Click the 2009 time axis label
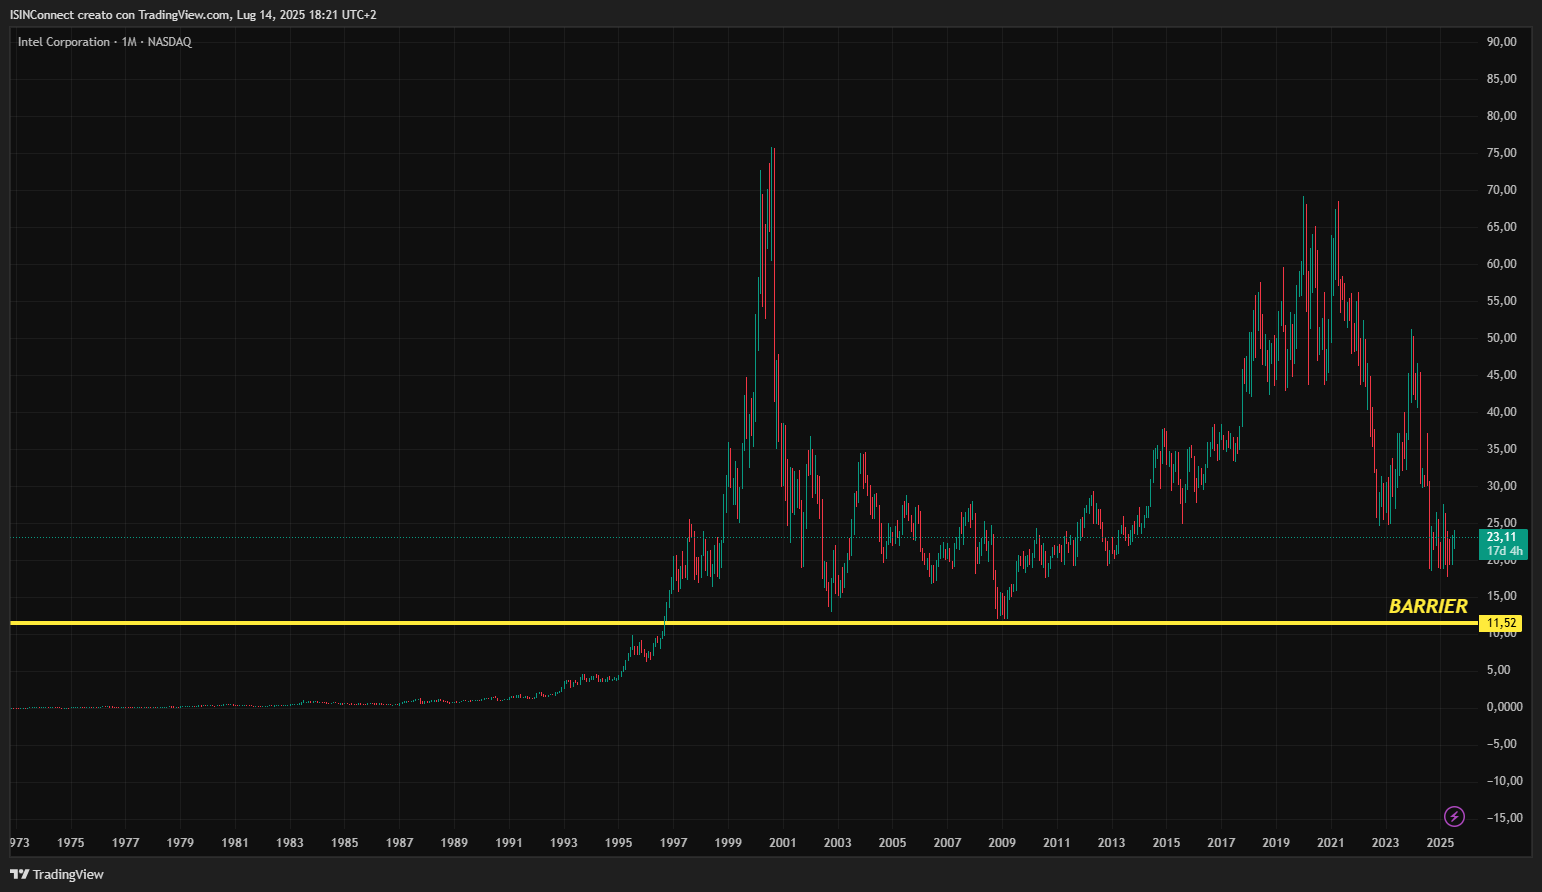1542x892 pixels. click(x=1002, y=843)
